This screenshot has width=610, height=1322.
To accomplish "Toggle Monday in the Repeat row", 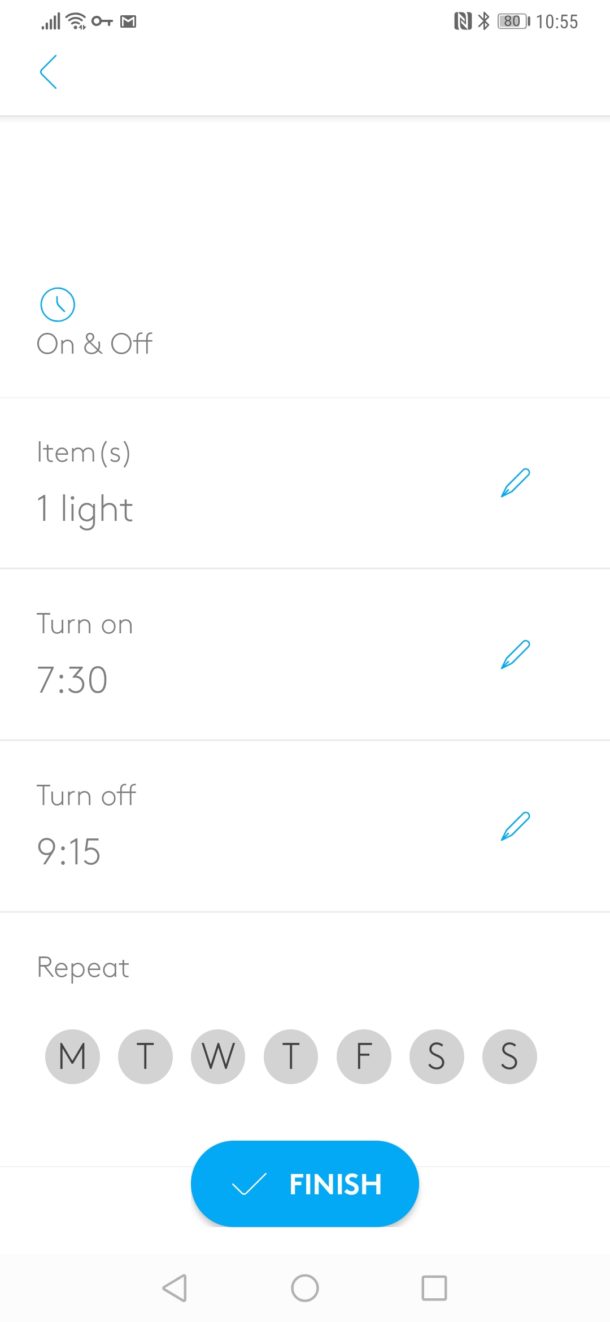I will pos(72,1056).
